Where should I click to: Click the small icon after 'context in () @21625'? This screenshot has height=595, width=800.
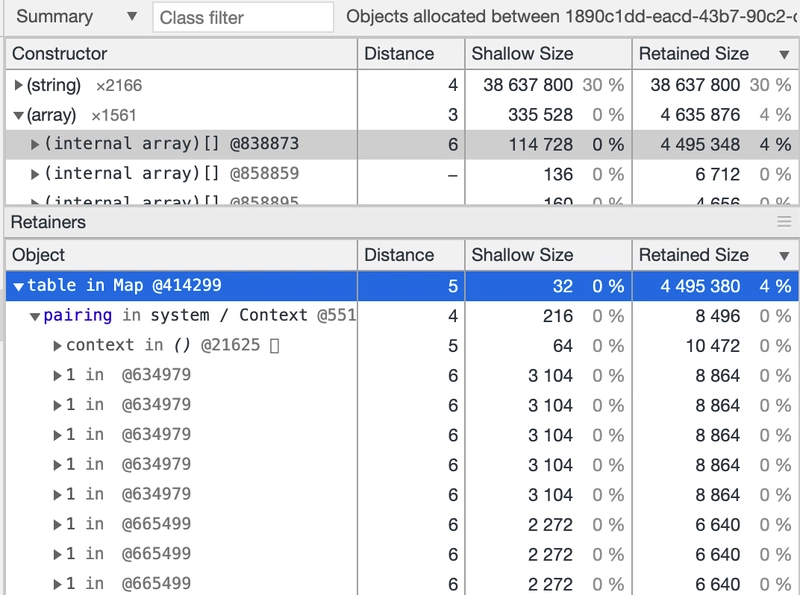[275, 346]
